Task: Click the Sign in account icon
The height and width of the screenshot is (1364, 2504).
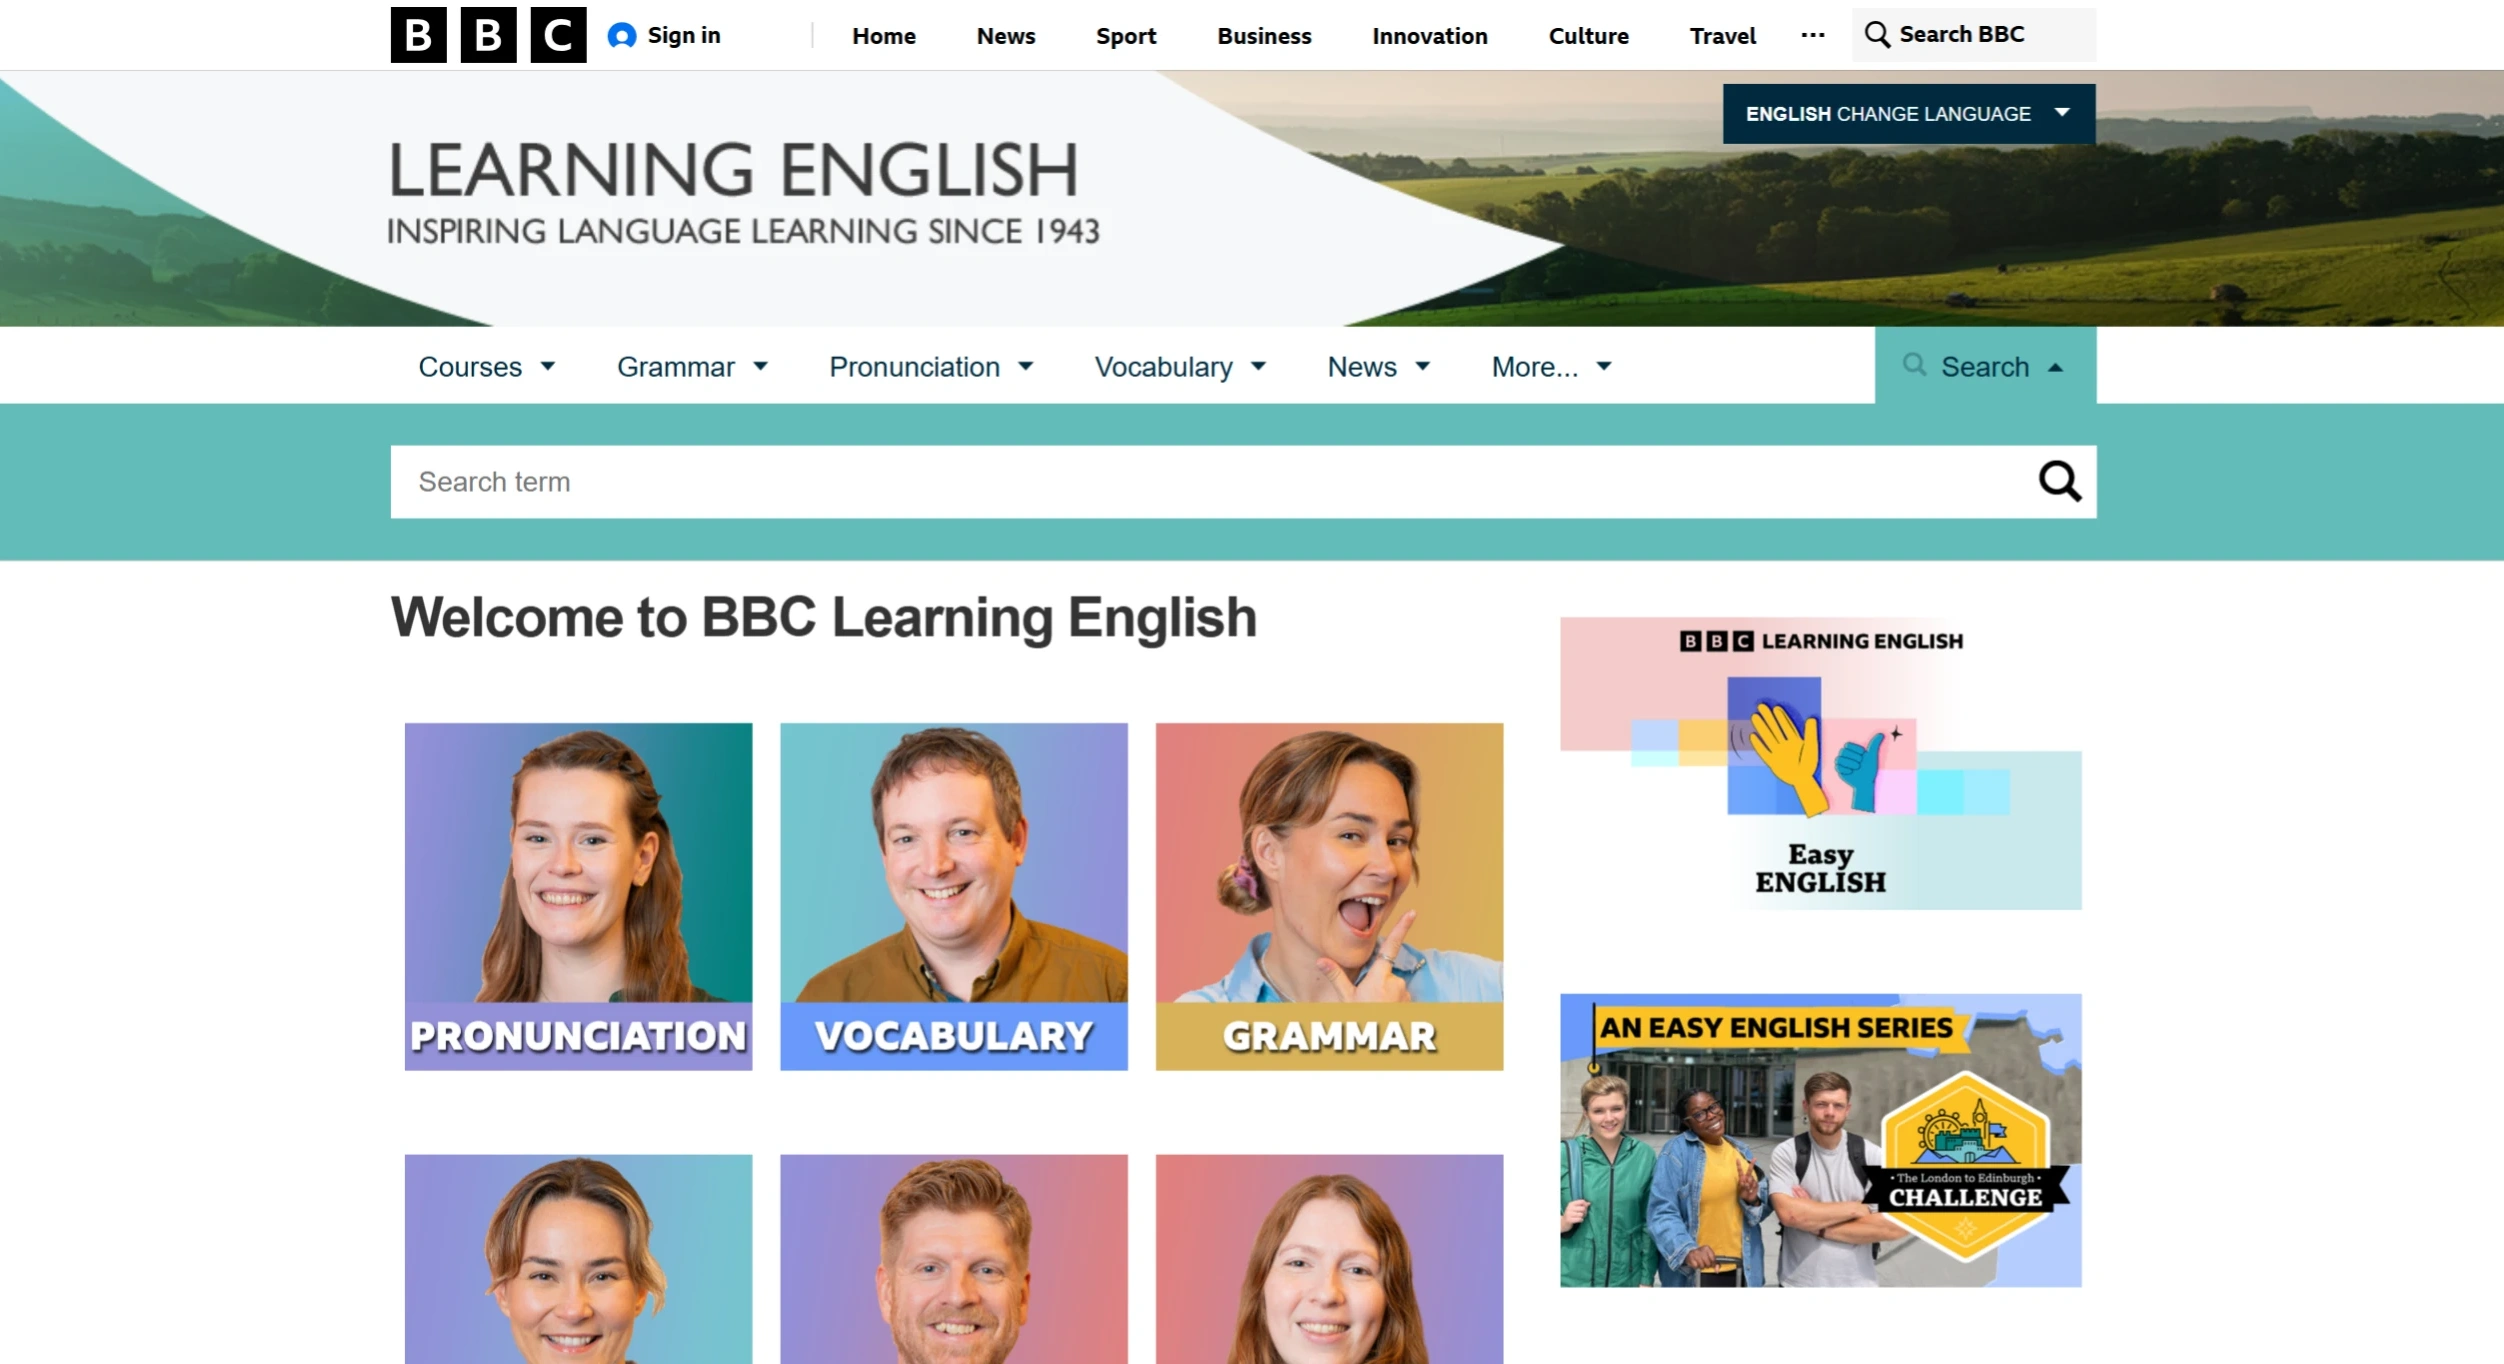Action: point(622,36)
